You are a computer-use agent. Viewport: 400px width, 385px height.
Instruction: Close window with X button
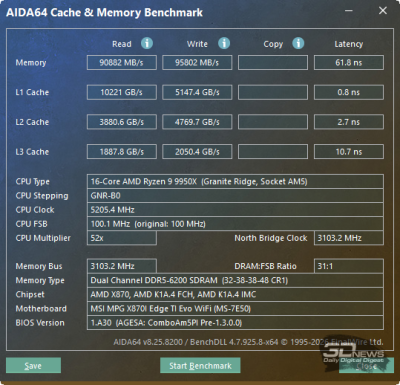pyautogui.click(x=383, y=11)
